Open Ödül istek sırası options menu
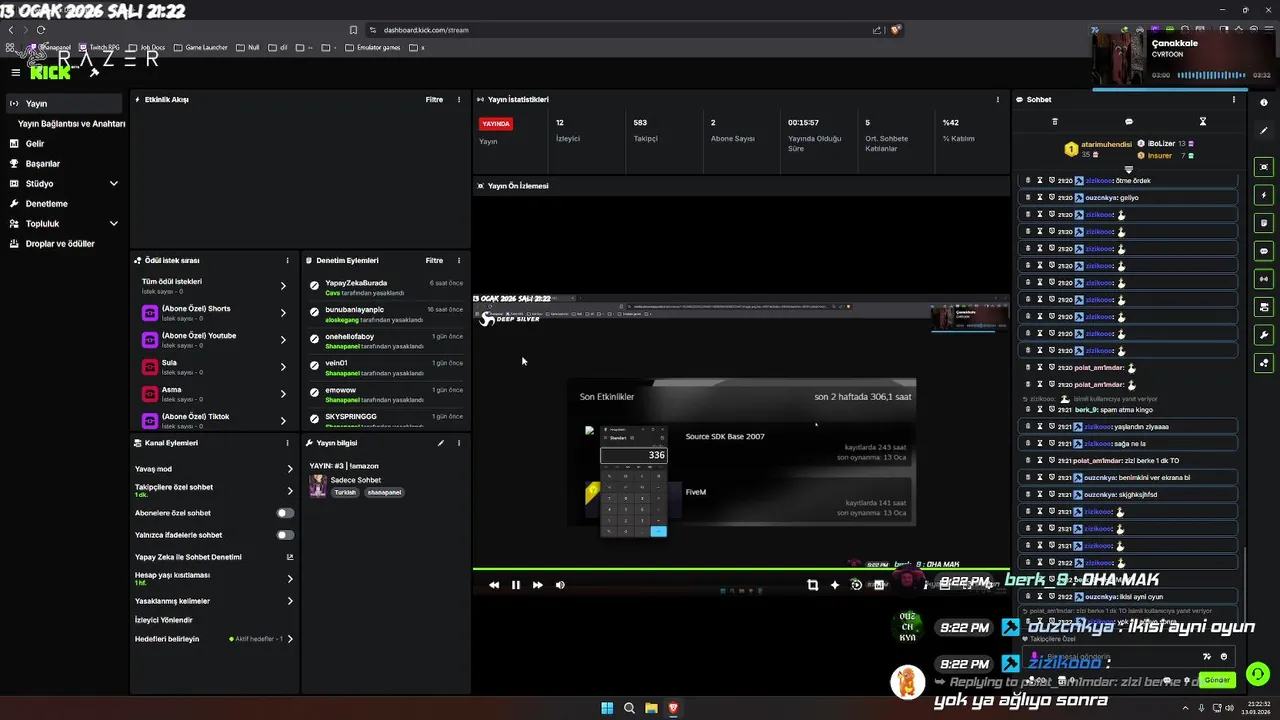The height and width of the screenshot is (720, 1280). pos(287,261)
